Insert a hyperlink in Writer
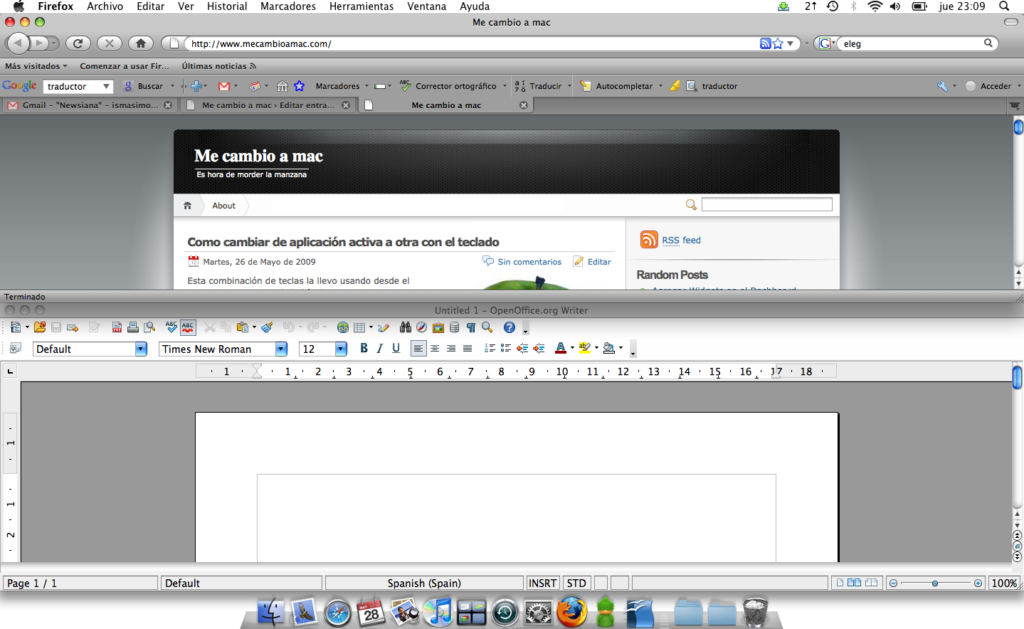The width and height of the screenshot is (1024, 629). [342, 327]
